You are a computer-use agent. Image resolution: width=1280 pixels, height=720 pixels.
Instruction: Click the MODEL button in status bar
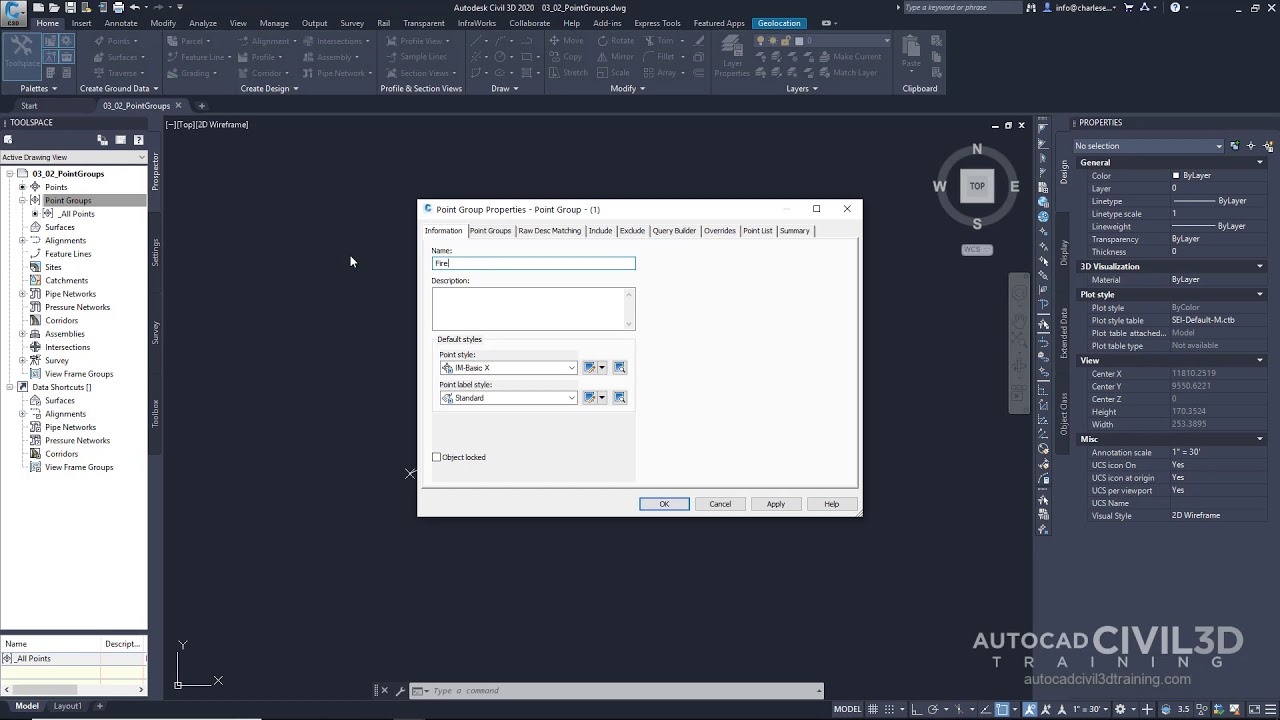(x=847, y=709)
